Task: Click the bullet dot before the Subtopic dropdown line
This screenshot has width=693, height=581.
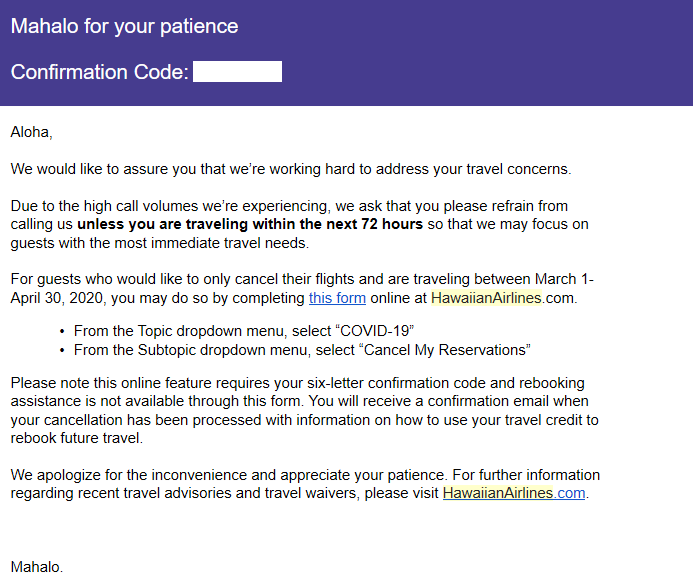Action: click(x=62, y=350)
